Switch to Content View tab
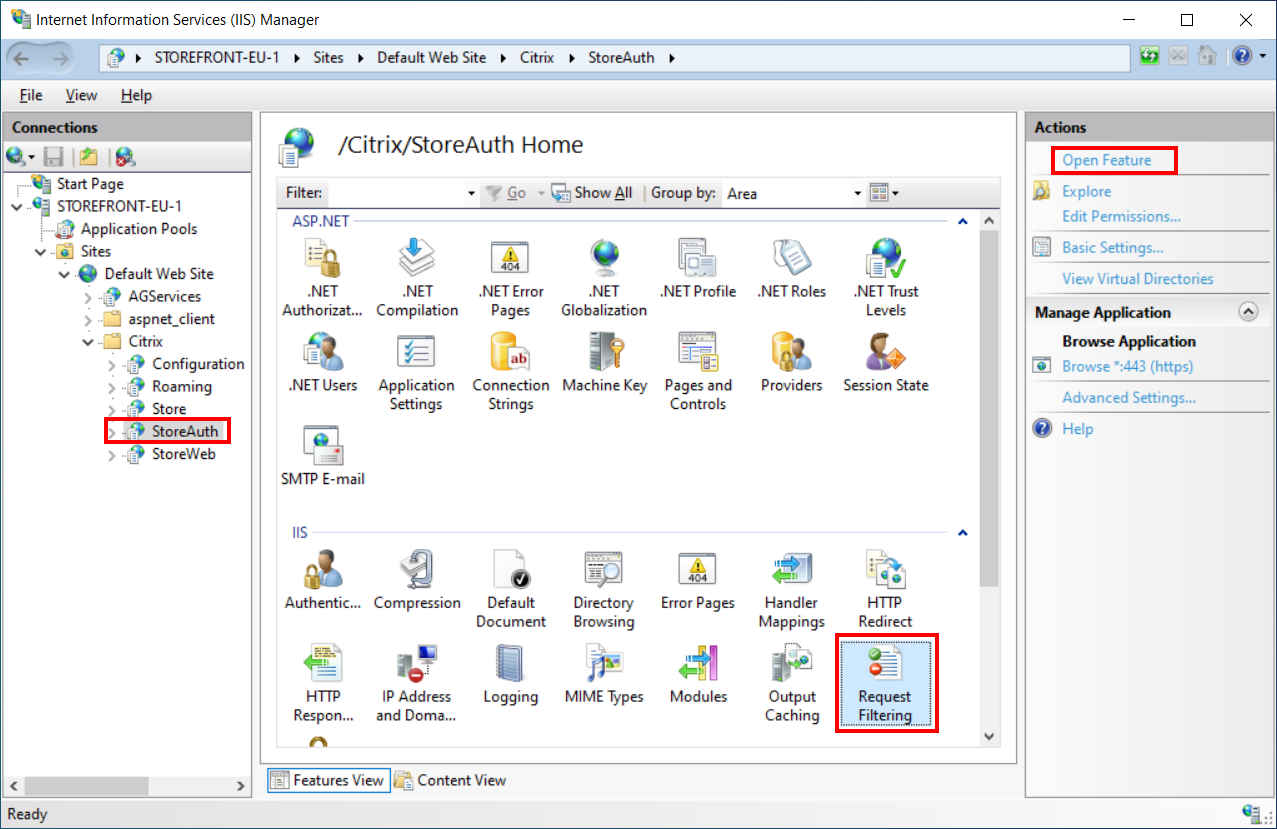Screen dimensions: 1277x829 [x=451, y=780]
